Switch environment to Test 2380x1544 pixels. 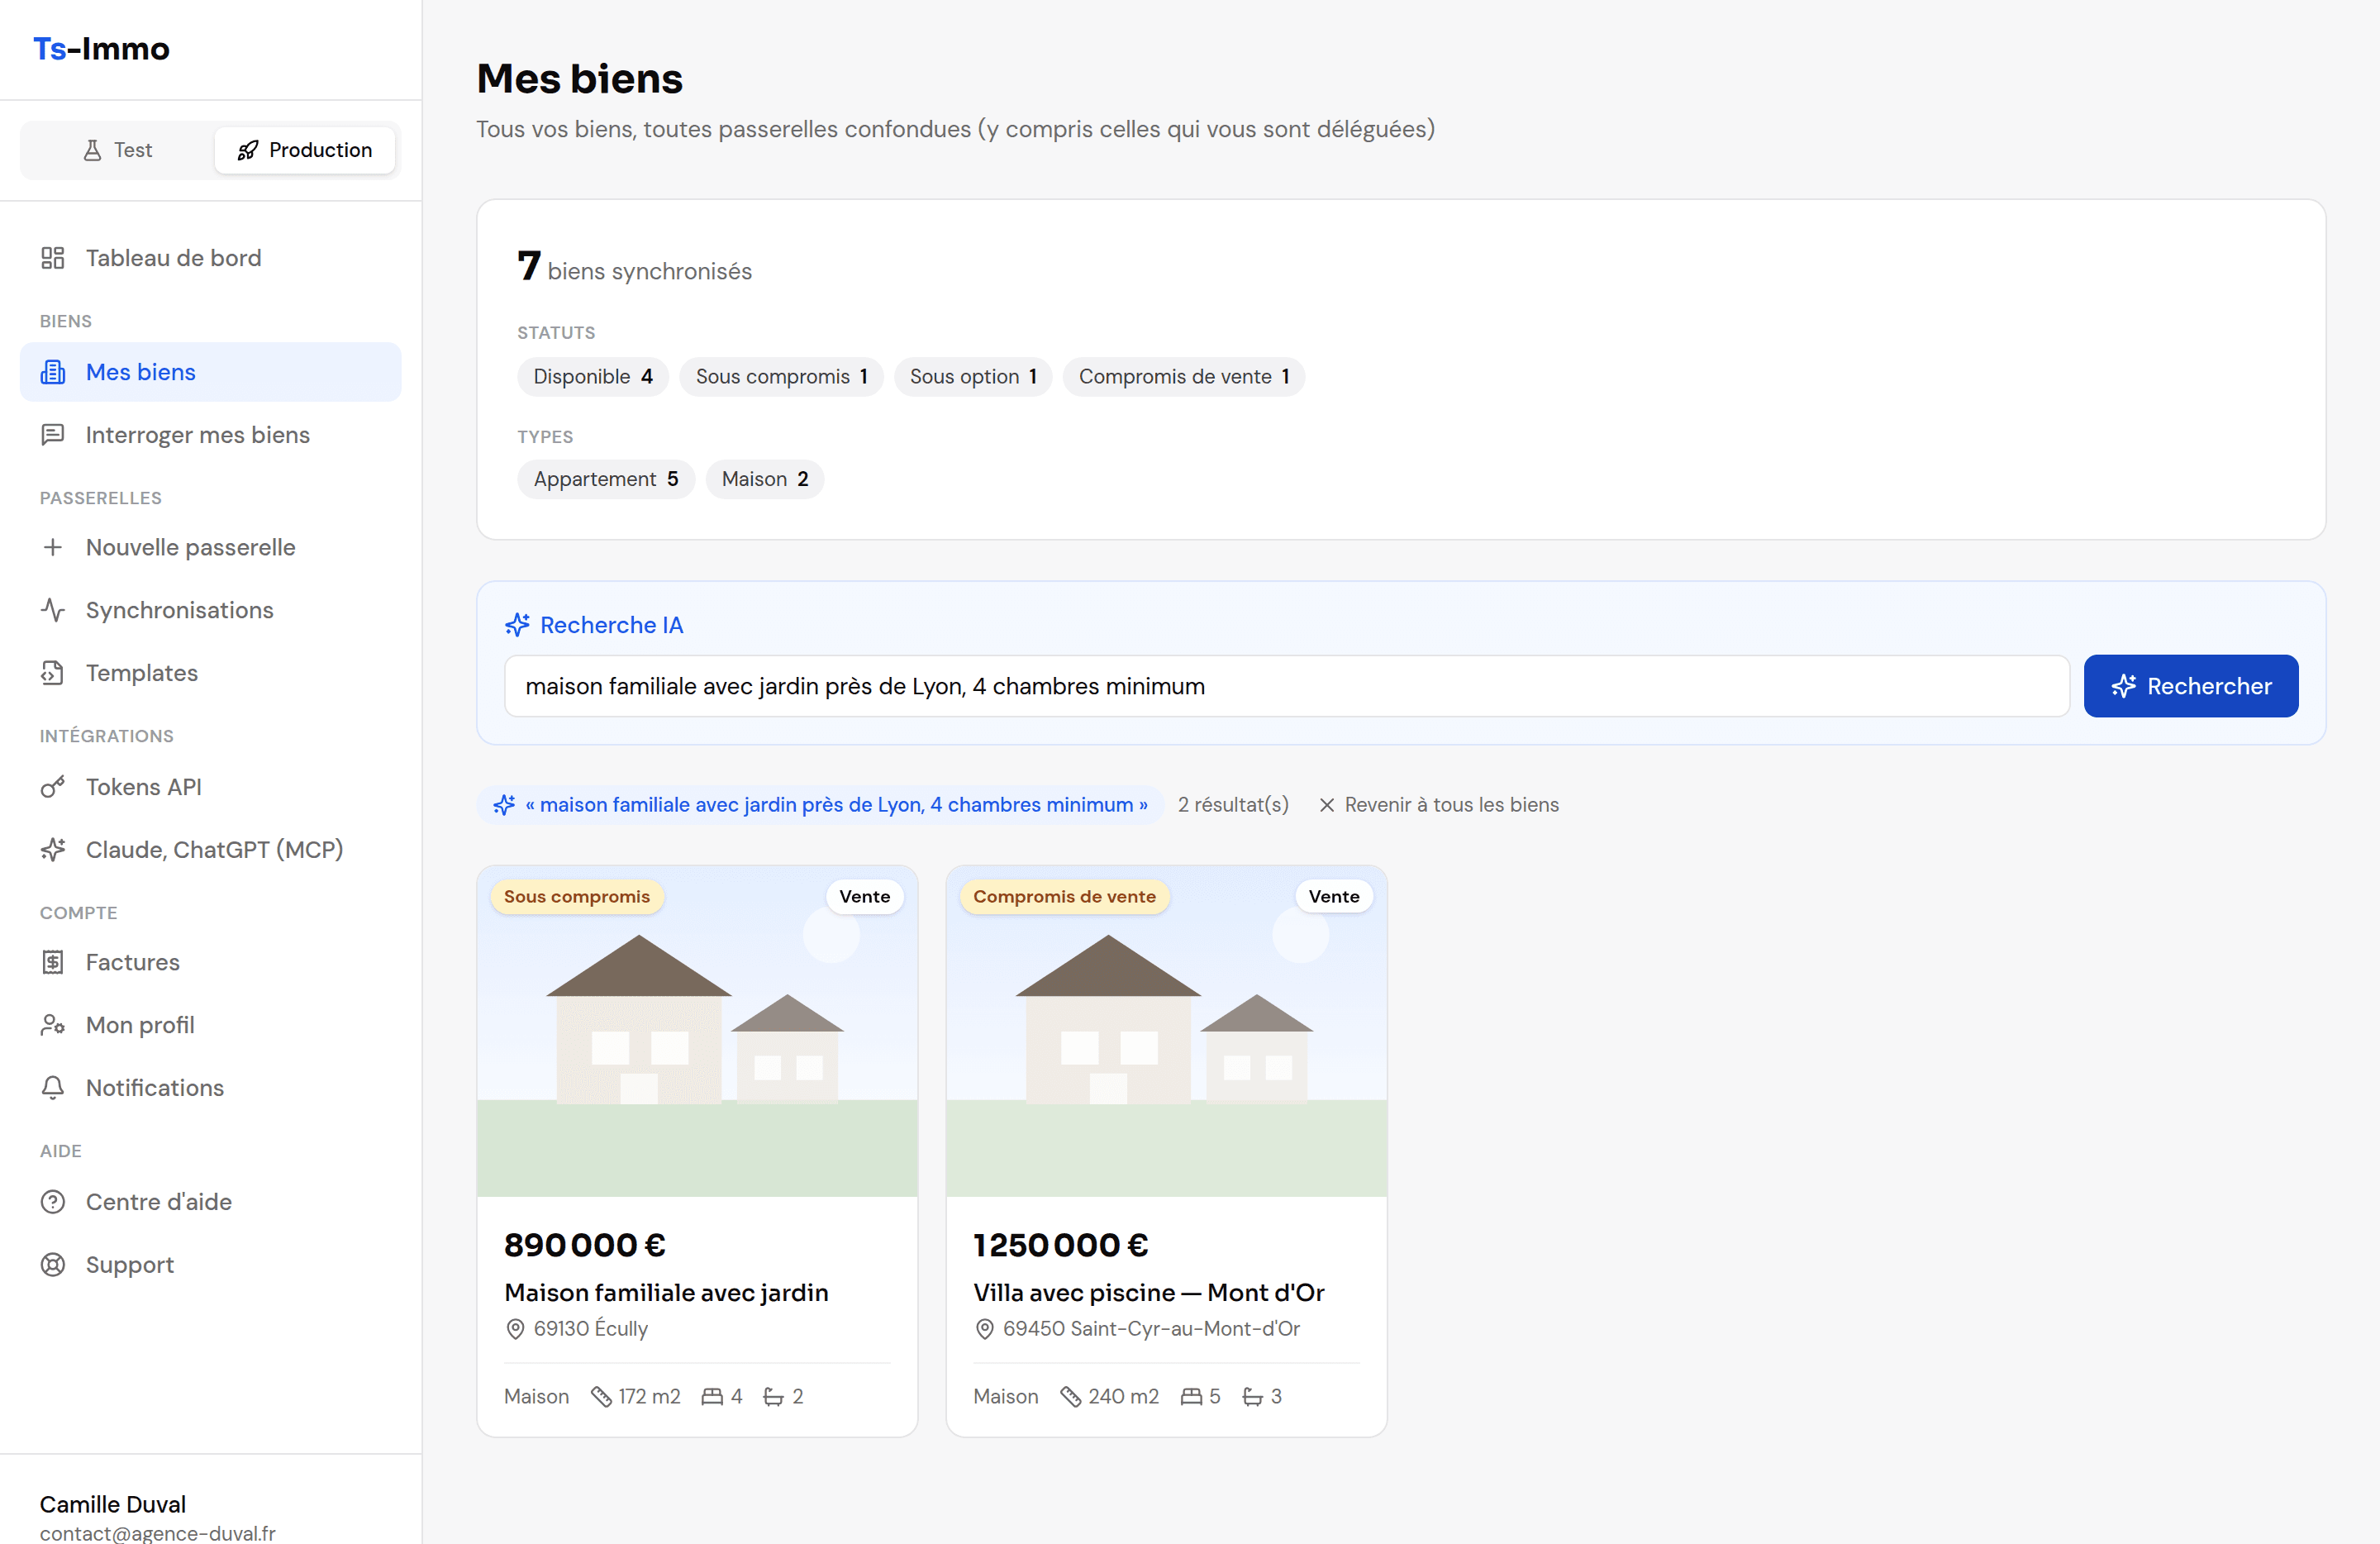[118, 150]
